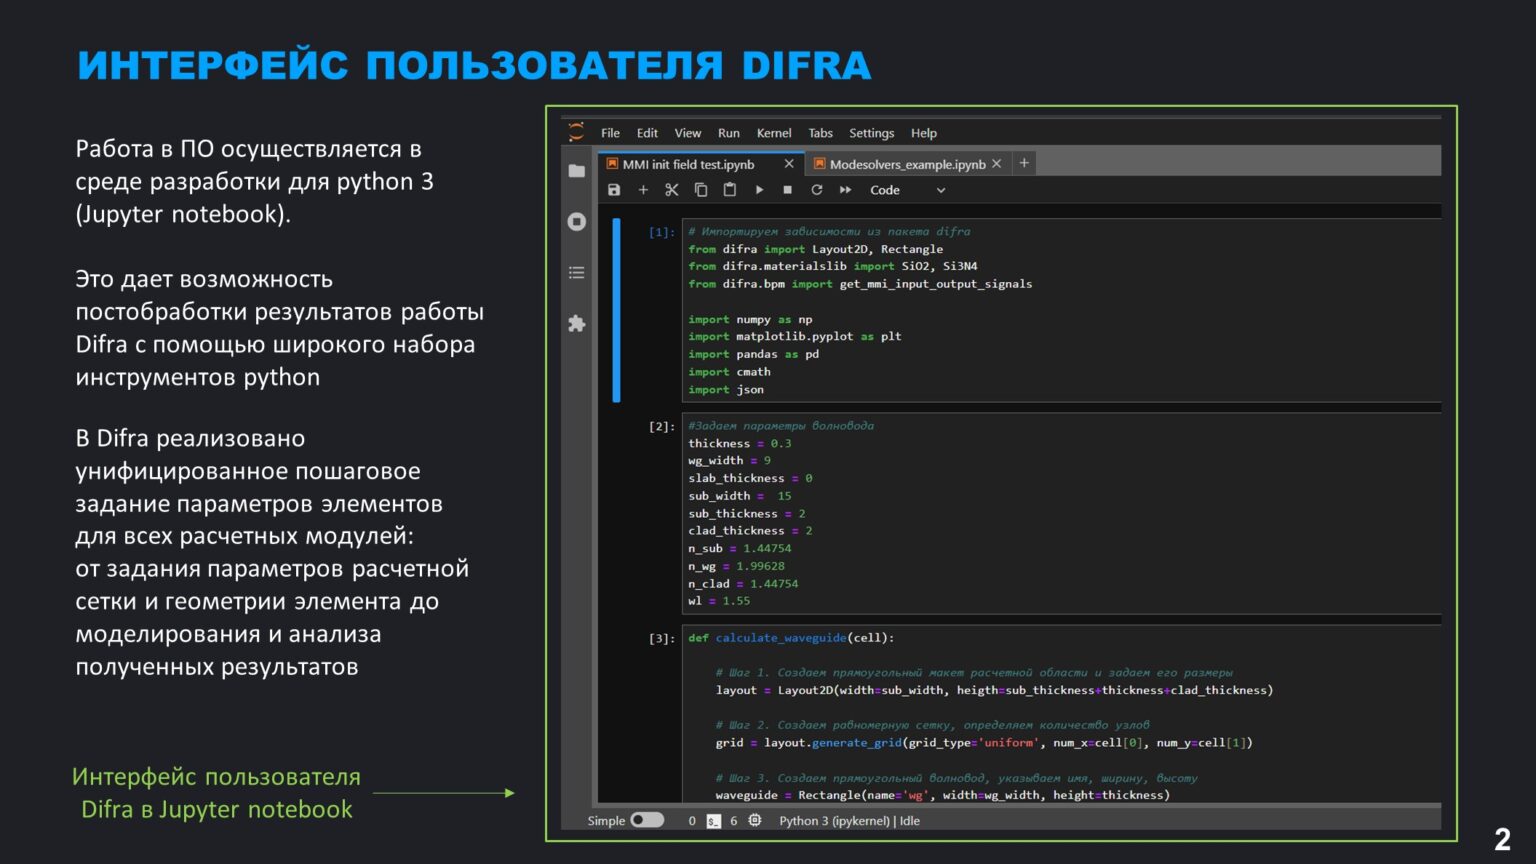Screen dimensions: 1536x864
Task: Open the extension manager puzzle icon
Action: [577, 323]
